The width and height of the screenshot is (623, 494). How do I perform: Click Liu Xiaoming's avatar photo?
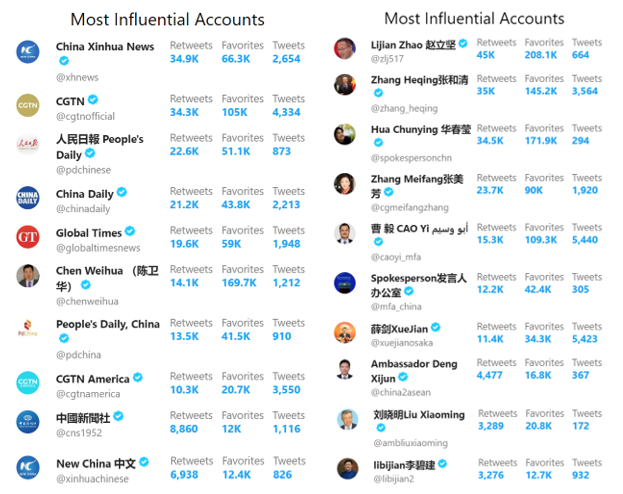click(348, 420)
